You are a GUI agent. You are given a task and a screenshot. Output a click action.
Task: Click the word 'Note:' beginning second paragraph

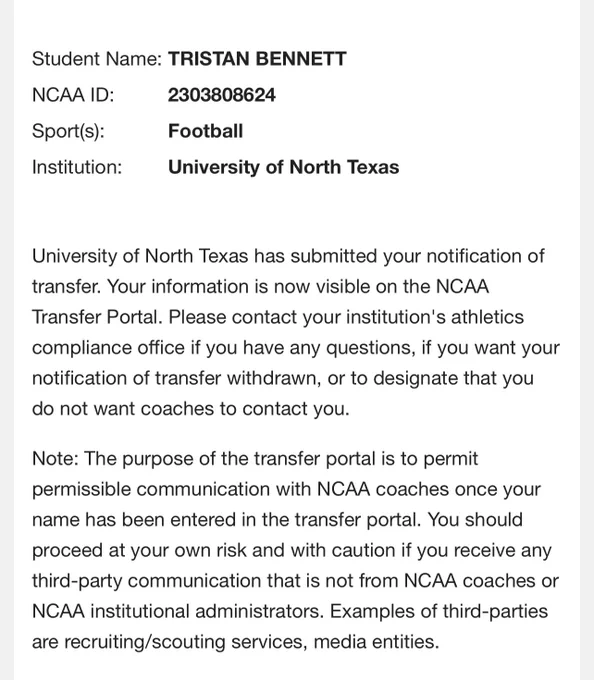point(55,459)
